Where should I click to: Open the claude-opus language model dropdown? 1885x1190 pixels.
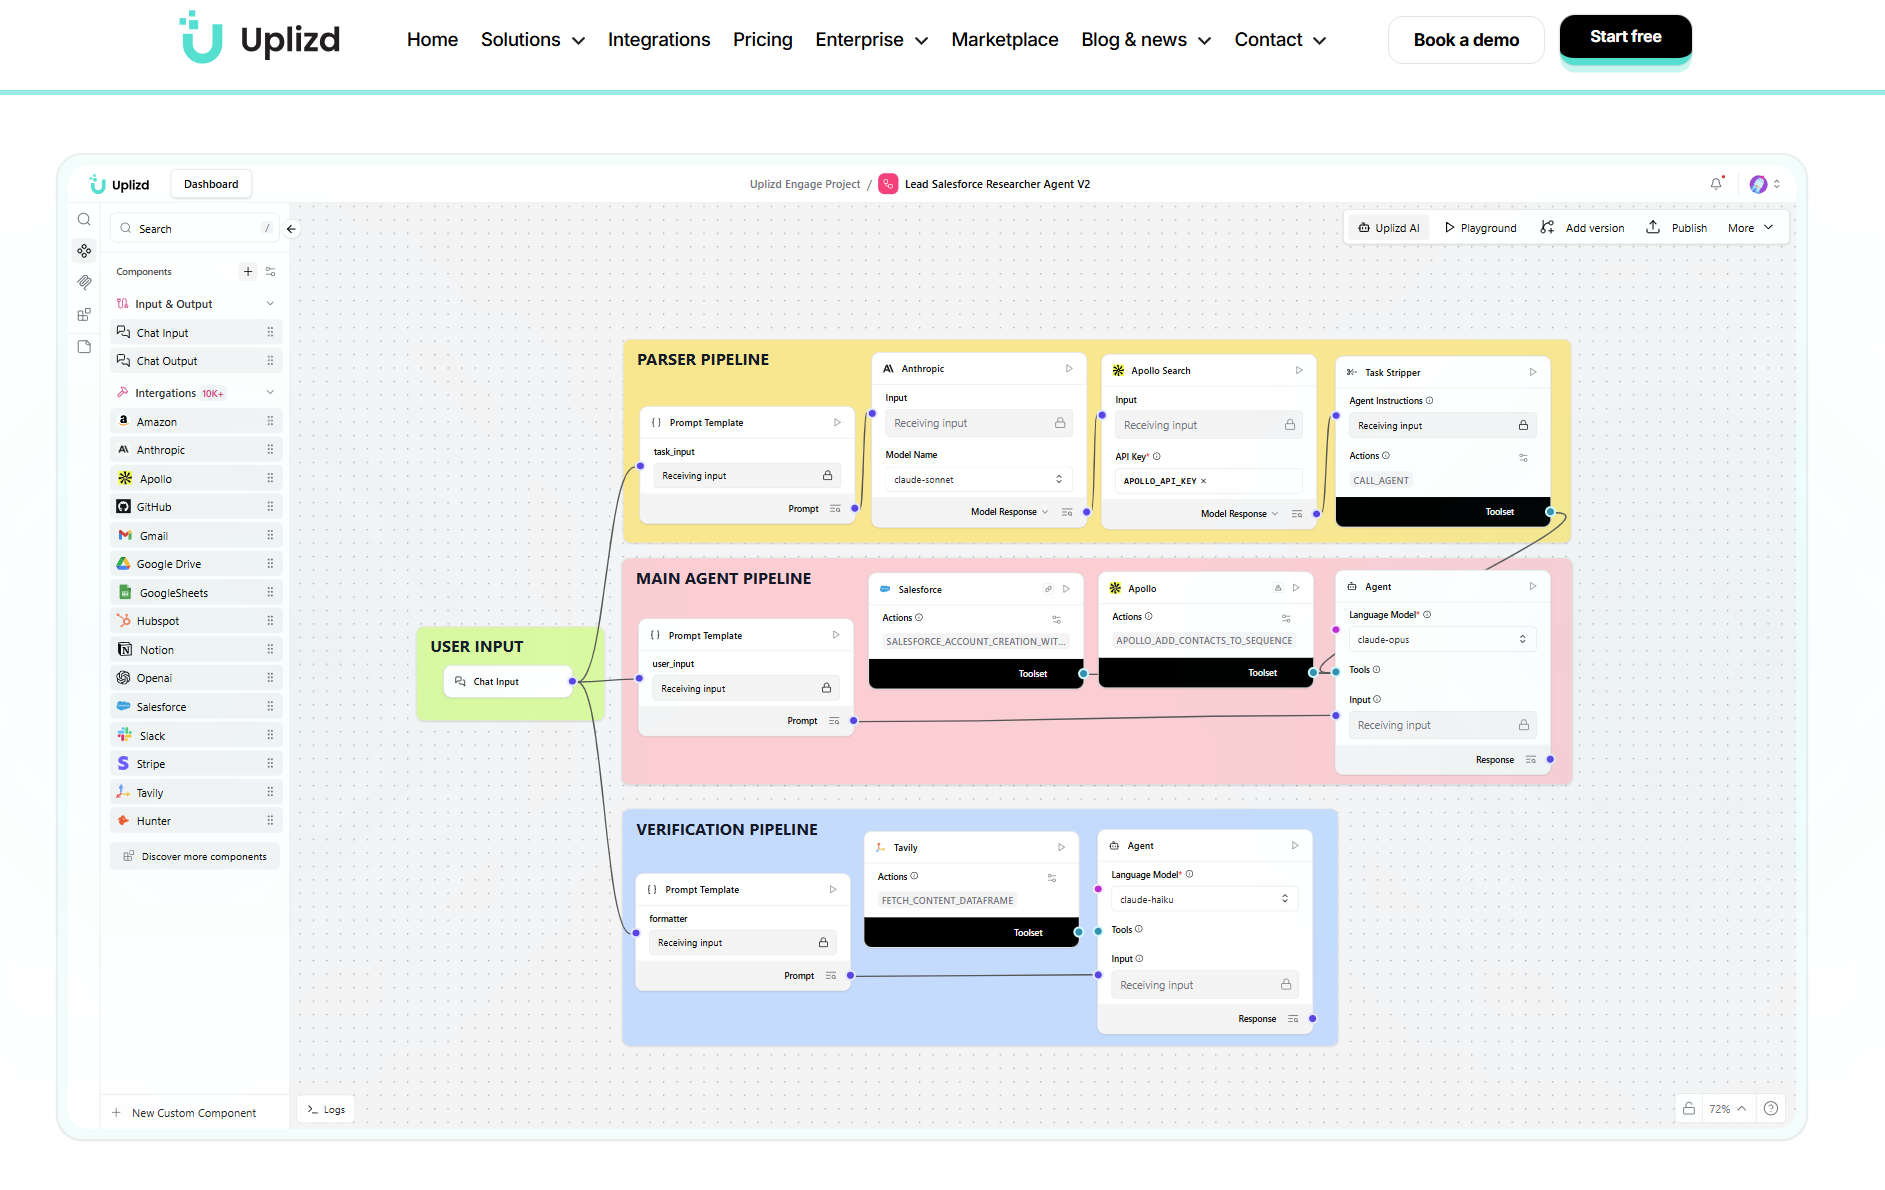click(x=1441, y=639)
